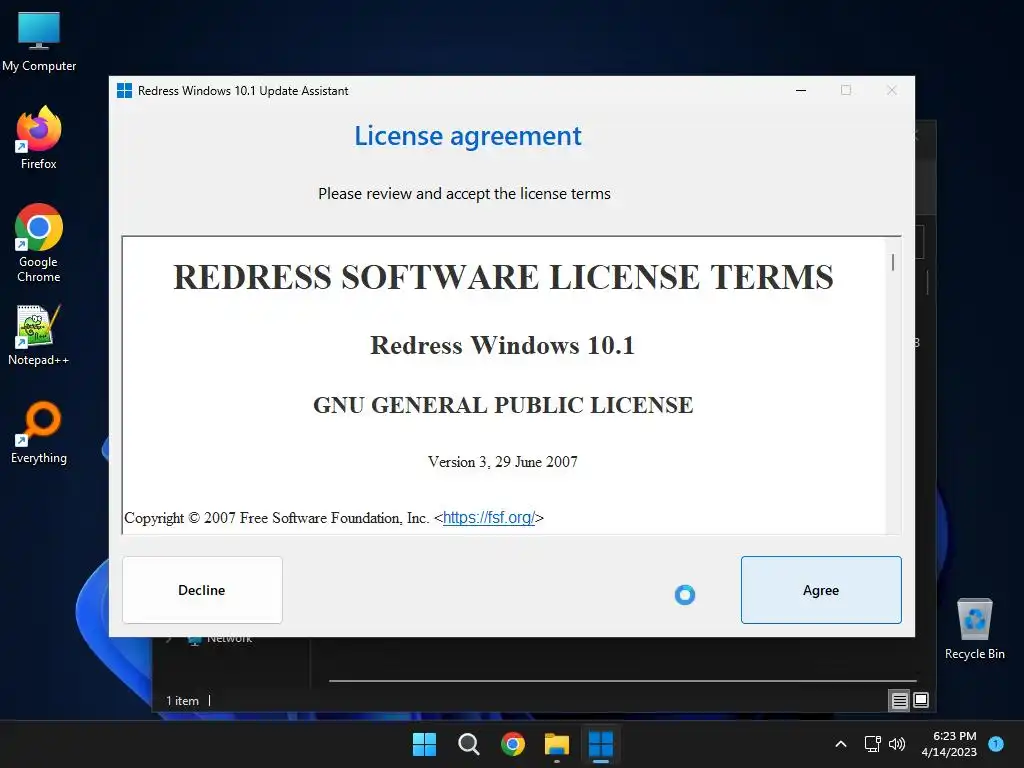Open Notepad++ desktop shortcut

(x=39, y=335)
